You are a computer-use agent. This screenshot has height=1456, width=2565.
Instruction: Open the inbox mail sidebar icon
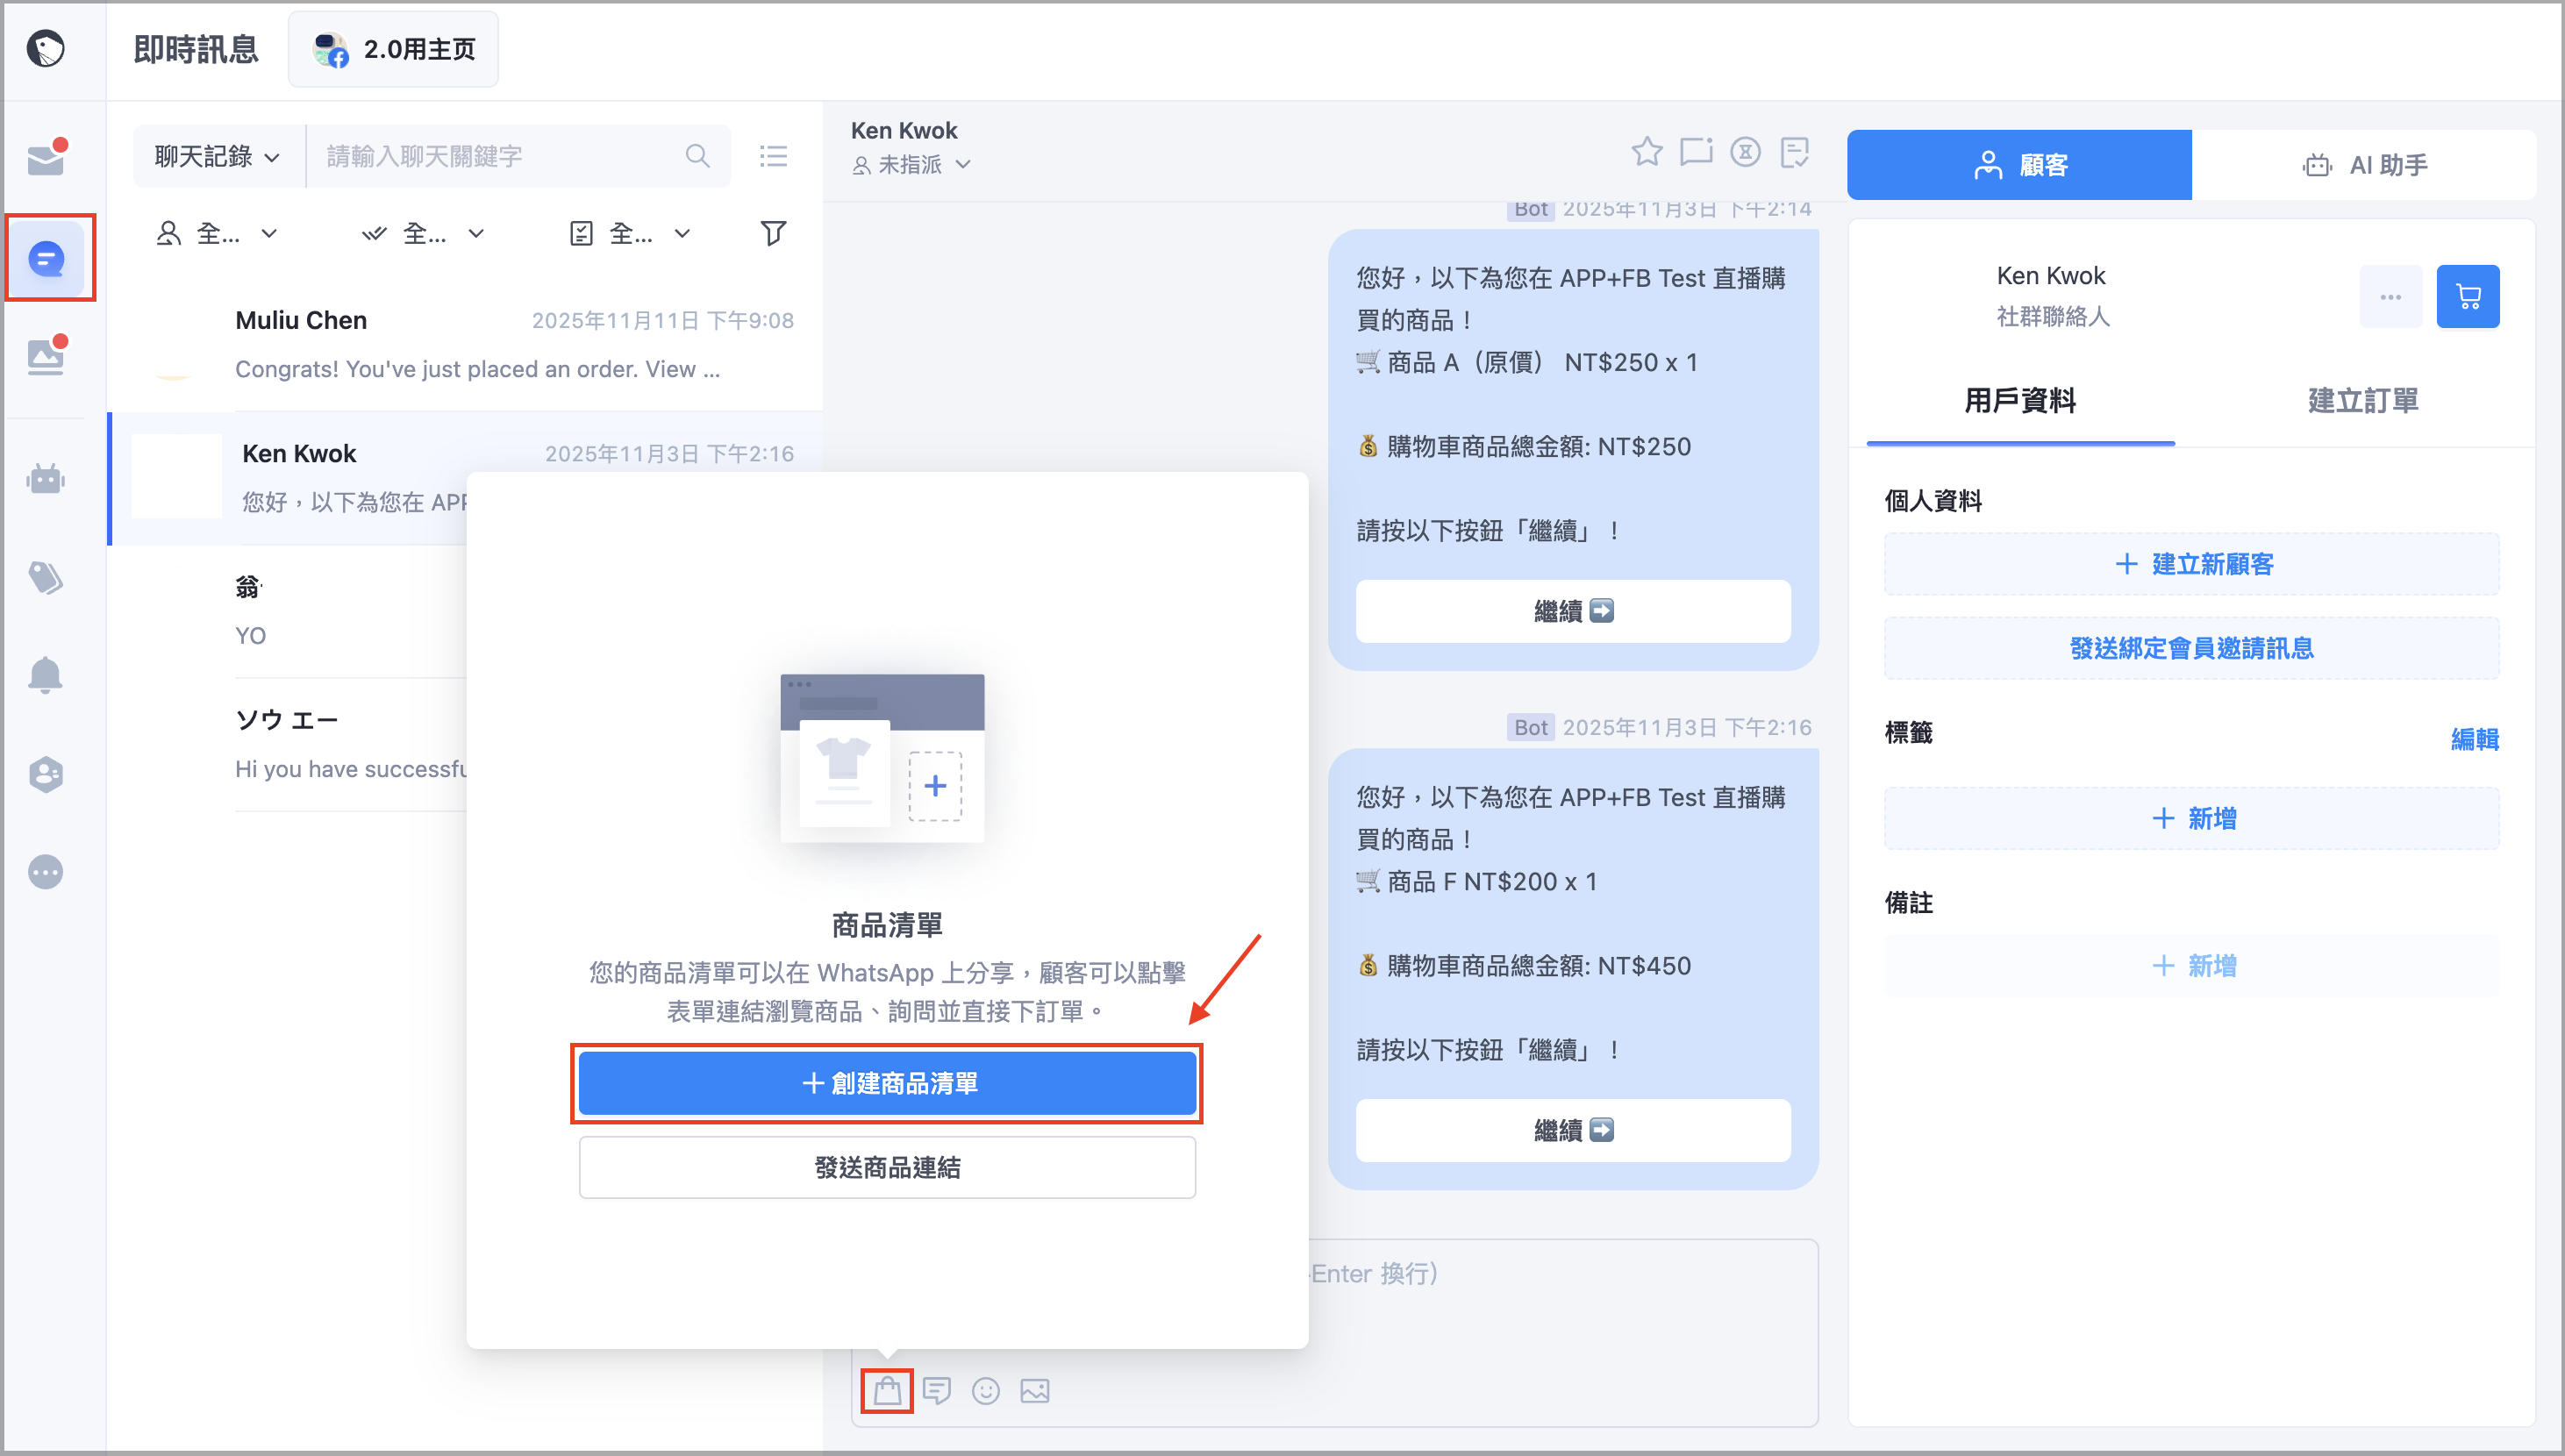pyautogui.click(x=46, y=157)
